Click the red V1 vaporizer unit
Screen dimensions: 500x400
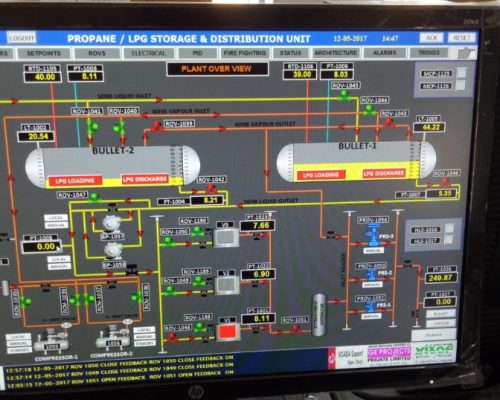228,332
